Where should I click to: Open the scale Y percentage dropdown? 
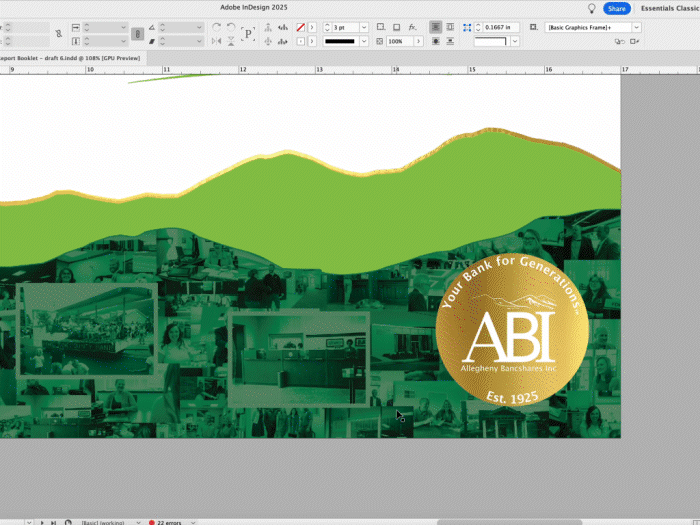(x=124, y=42)
